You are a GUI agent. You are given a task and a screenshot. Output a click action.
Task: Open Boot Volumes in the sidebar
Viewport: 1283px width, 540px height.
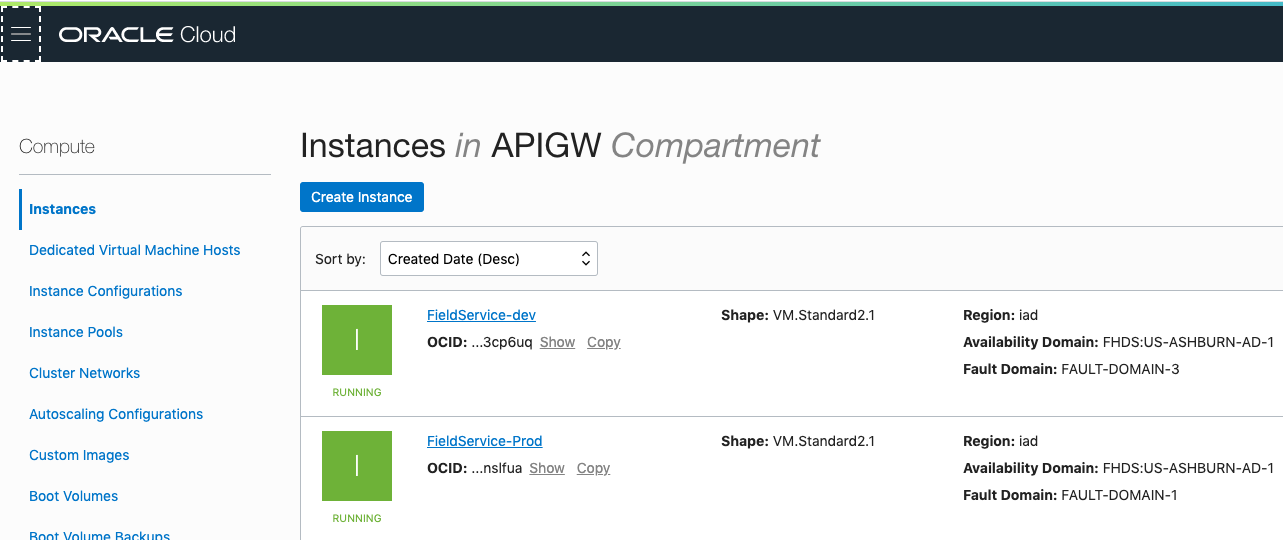74,496
